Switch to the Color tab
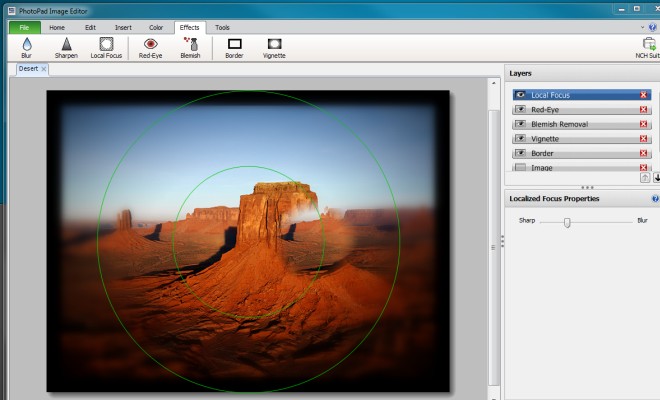The image size is (660, 400). pos(156,27)
